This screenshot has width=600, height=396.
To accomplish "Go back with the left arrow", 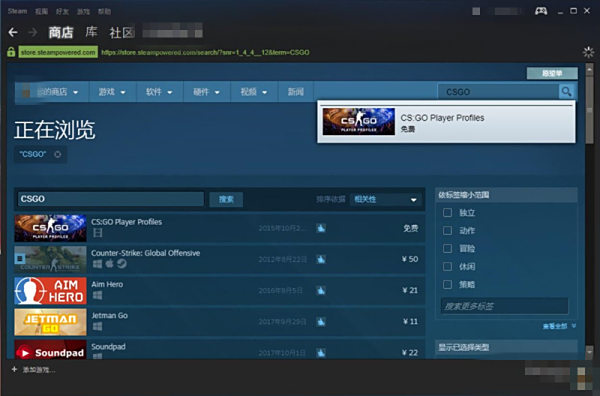I will pyautogui.click(x=13, y=33).
